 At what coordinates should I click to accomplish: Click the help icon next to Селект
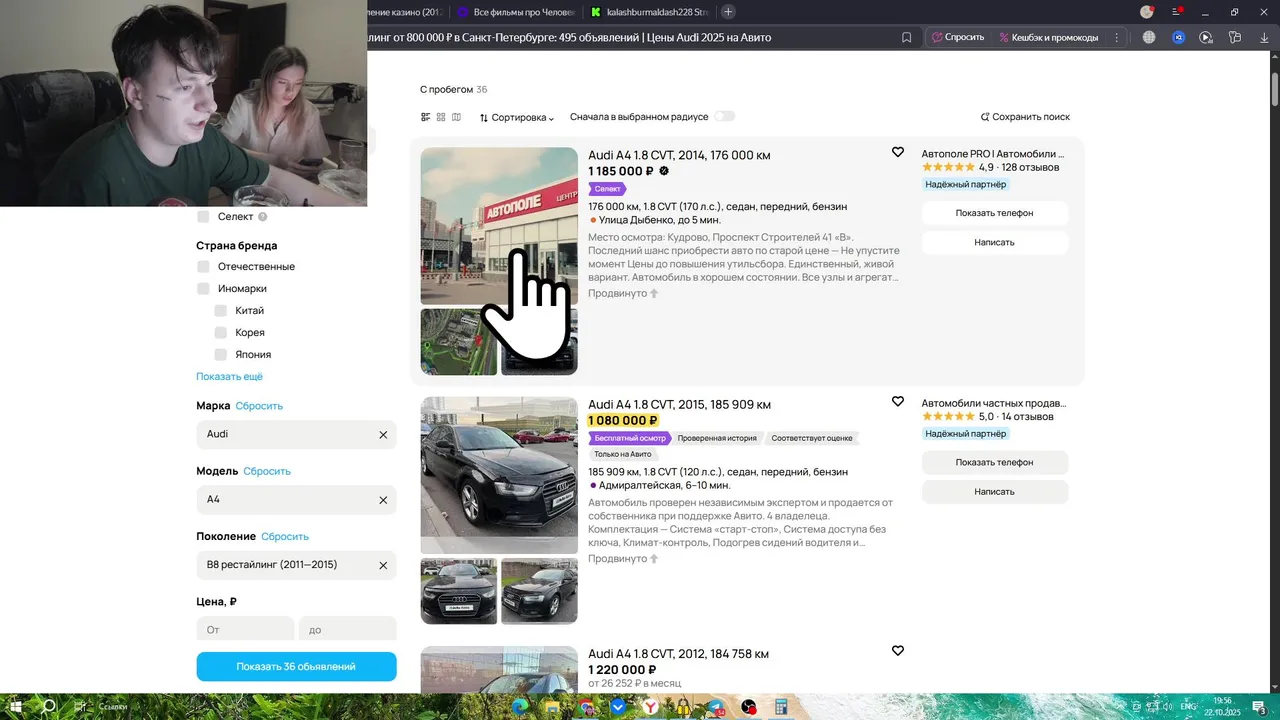[x=263, y=217]
